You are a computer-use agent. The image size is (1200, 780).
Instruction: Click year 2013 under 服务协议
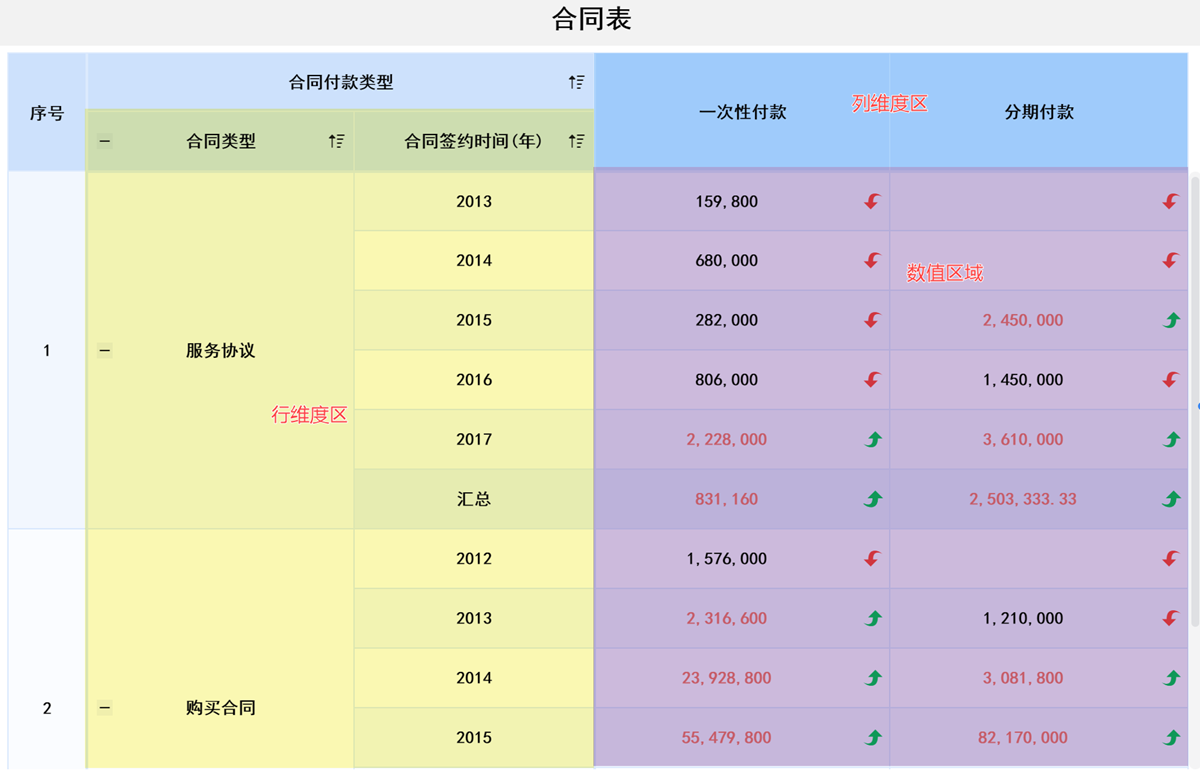click(474, 201)
